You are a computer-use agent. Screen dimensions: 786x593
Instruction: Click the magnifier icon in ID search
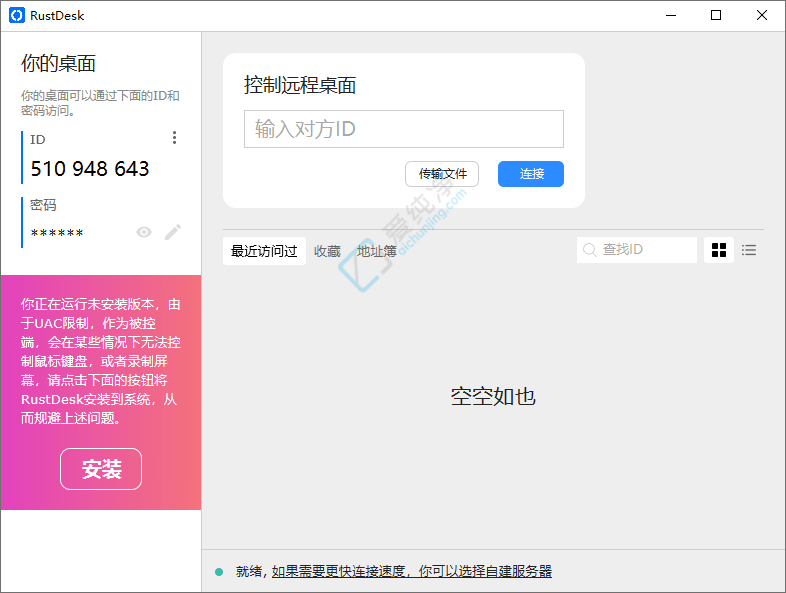pyautogui.click(x=590, y=250)
